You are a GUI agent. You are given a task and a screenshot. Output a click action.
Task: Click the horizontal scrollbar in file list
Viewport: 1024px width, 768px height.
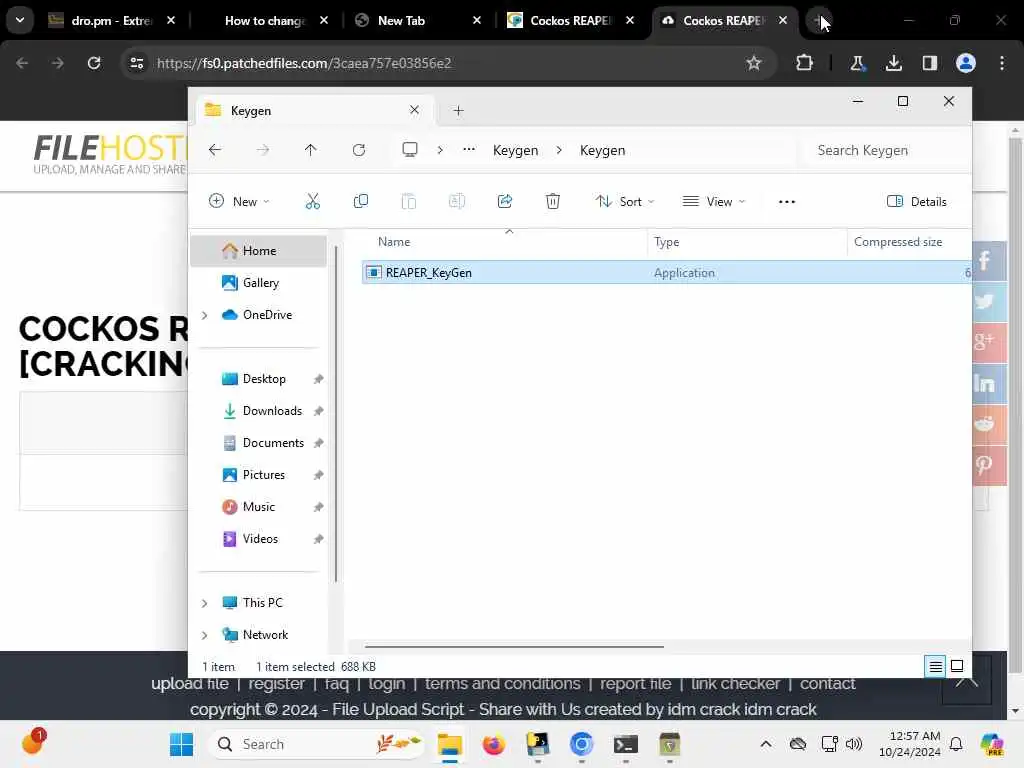[x=515, y=647]
